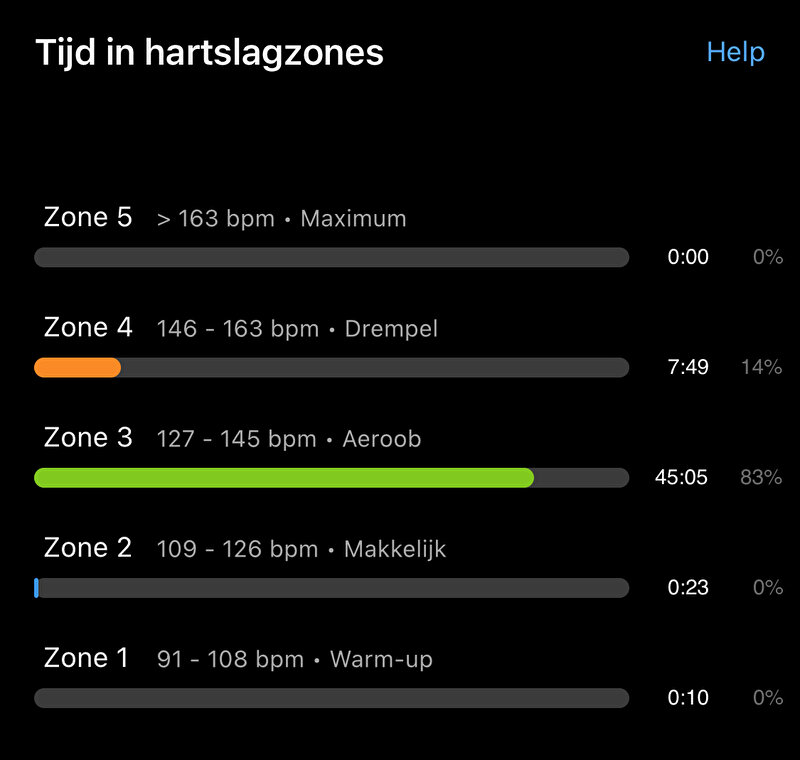Tap the 14% percentage for Zone 4
Viewport: 800px width, 760px height.
pos(761,367)
